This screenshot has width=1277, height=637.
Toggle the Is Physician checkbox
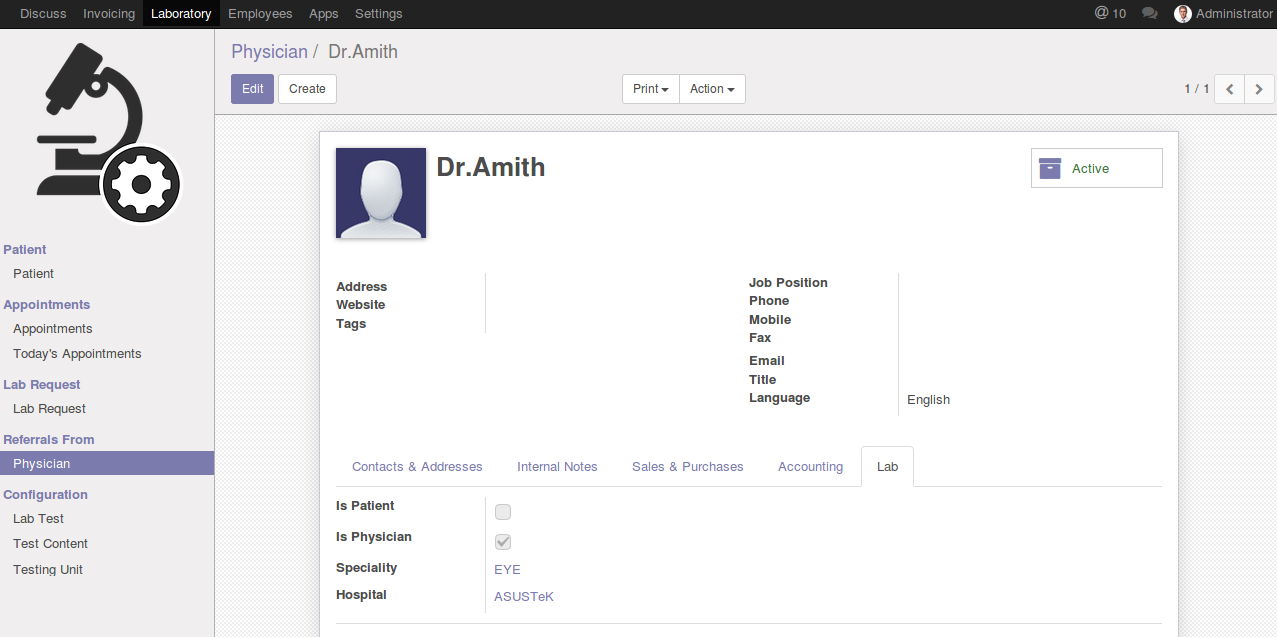point(503,542)
